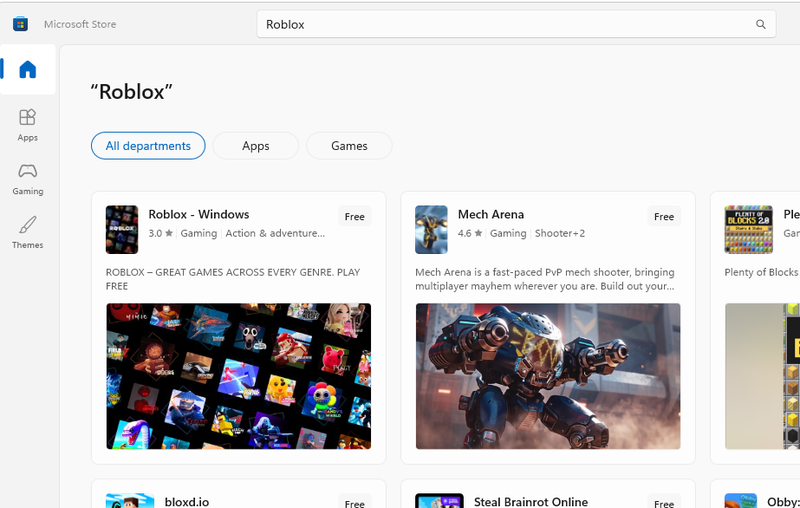Click Free button on bloxd.io card
The height and width of the screenshot is (508, 800).
(355, 503)
